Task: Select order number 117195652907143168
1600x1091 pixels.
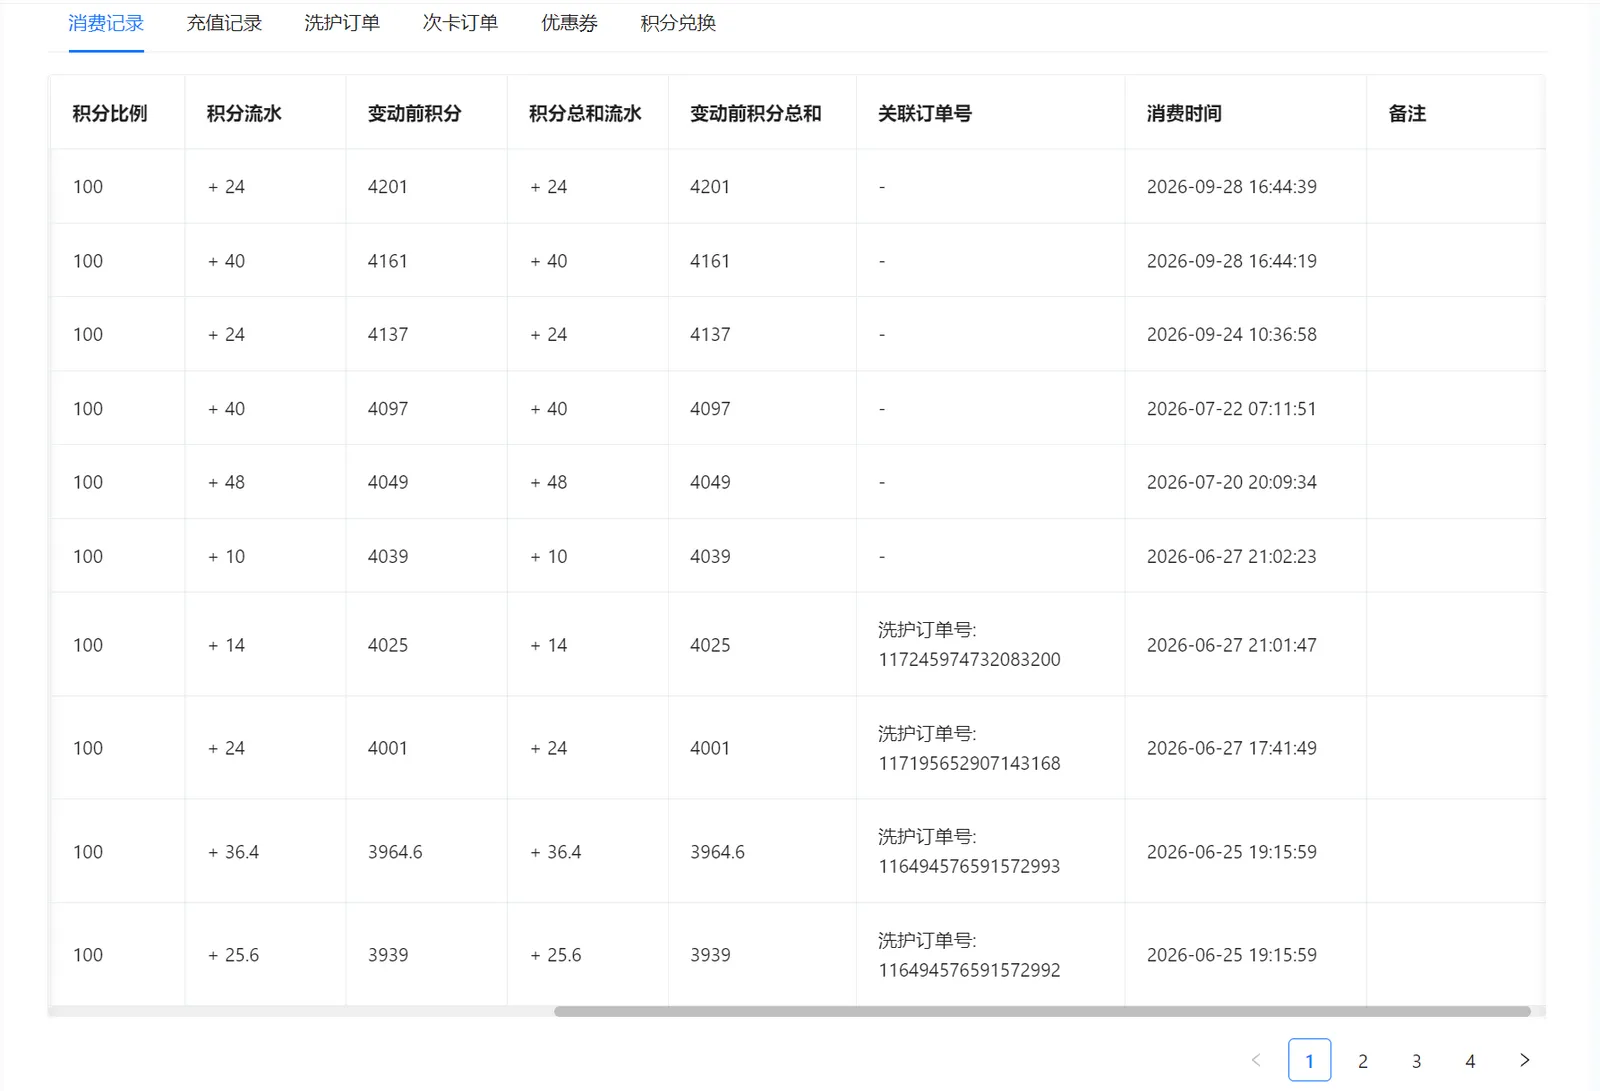Action: click(969, 764)
